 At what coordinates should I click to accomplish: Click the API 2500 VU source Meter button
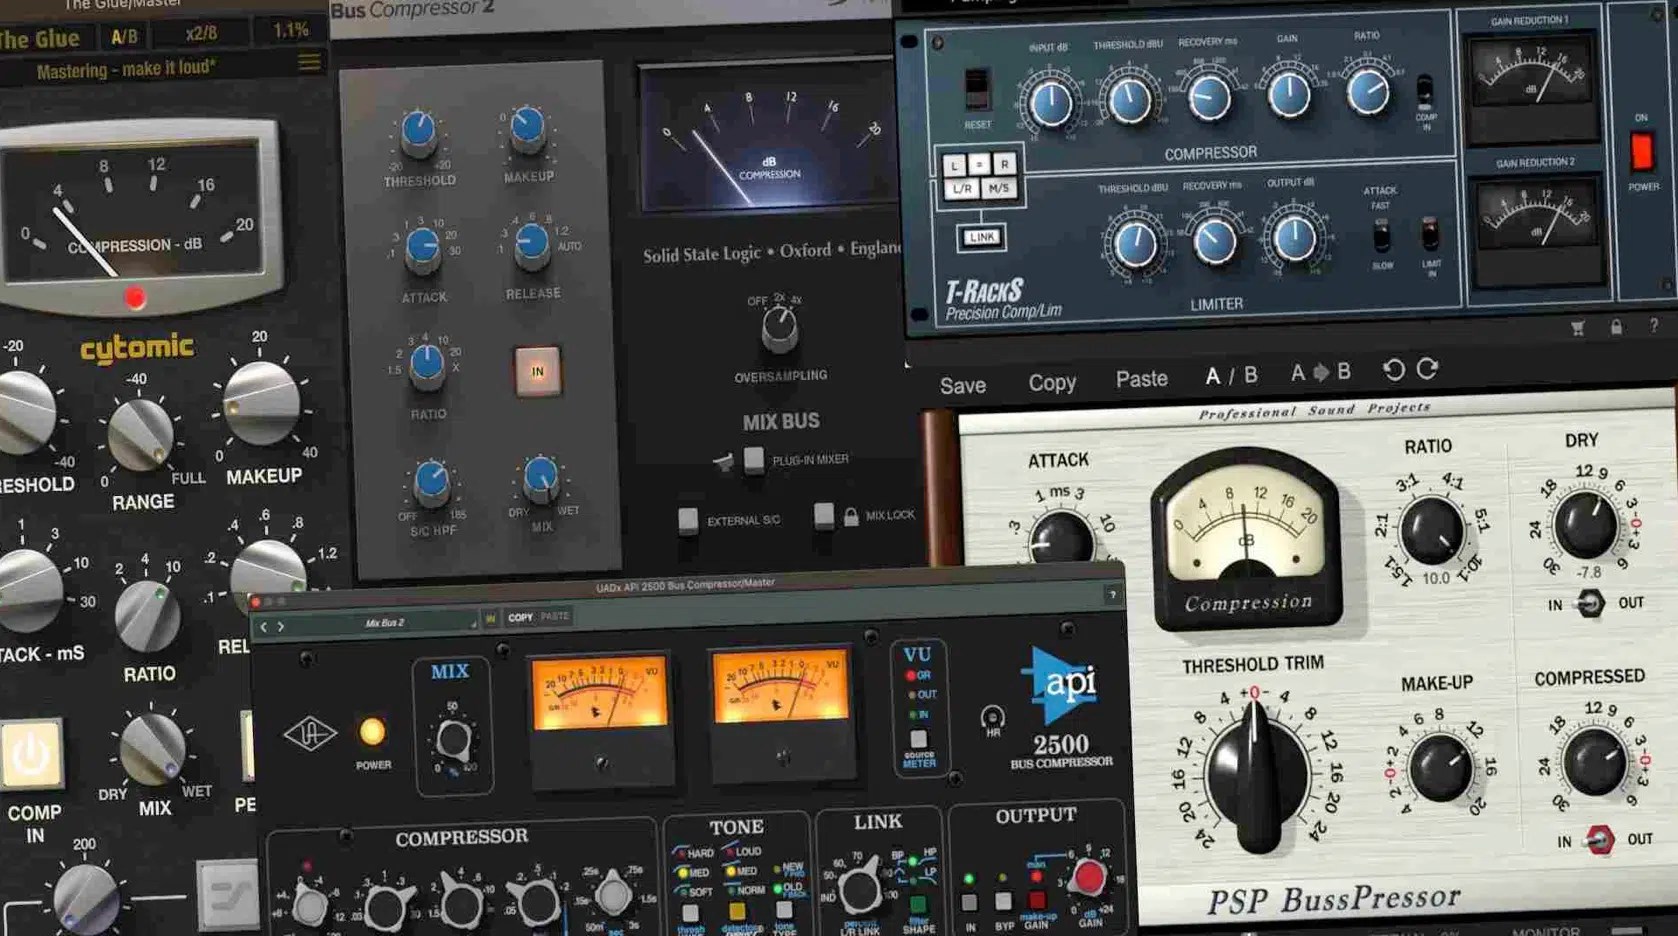tap(918, 740)
